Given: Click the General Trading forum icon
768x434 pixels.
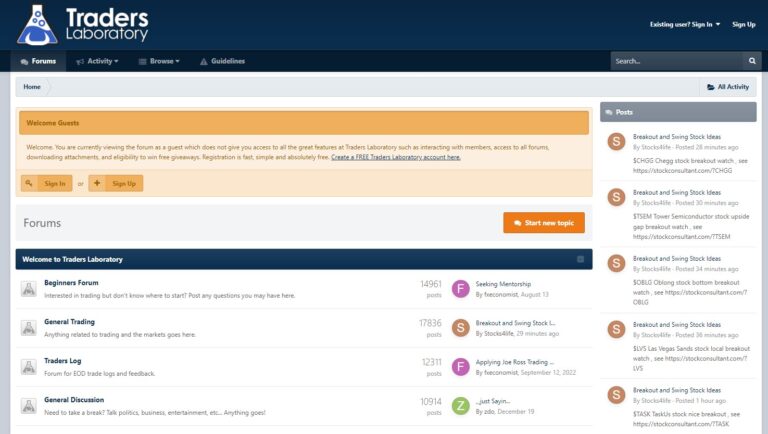Looking at the screenshot, I should point(28,328).
